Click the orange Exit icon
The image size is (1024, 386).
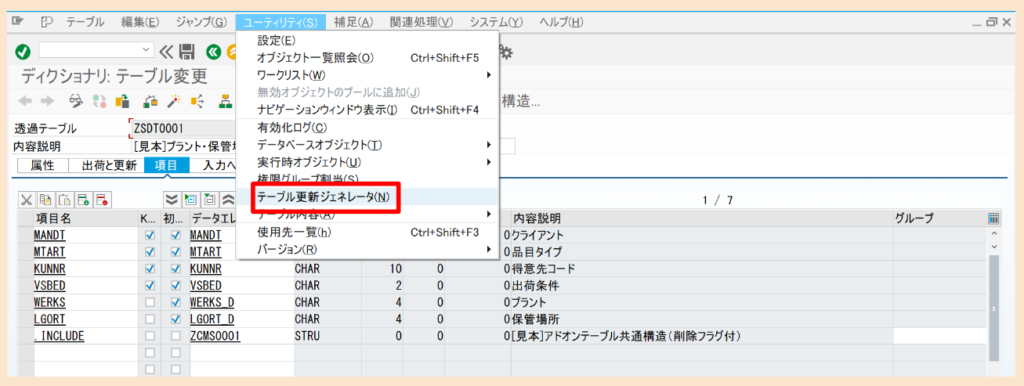pos(231,52)
